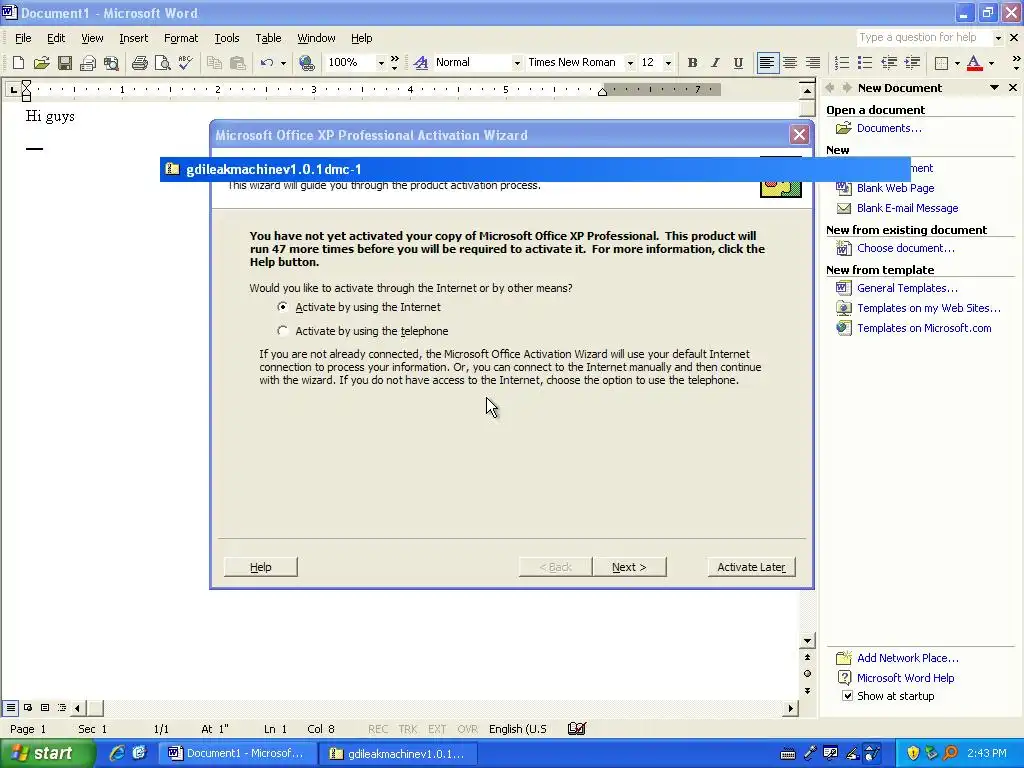Switch to Web Layout view icon

point(28,707)
